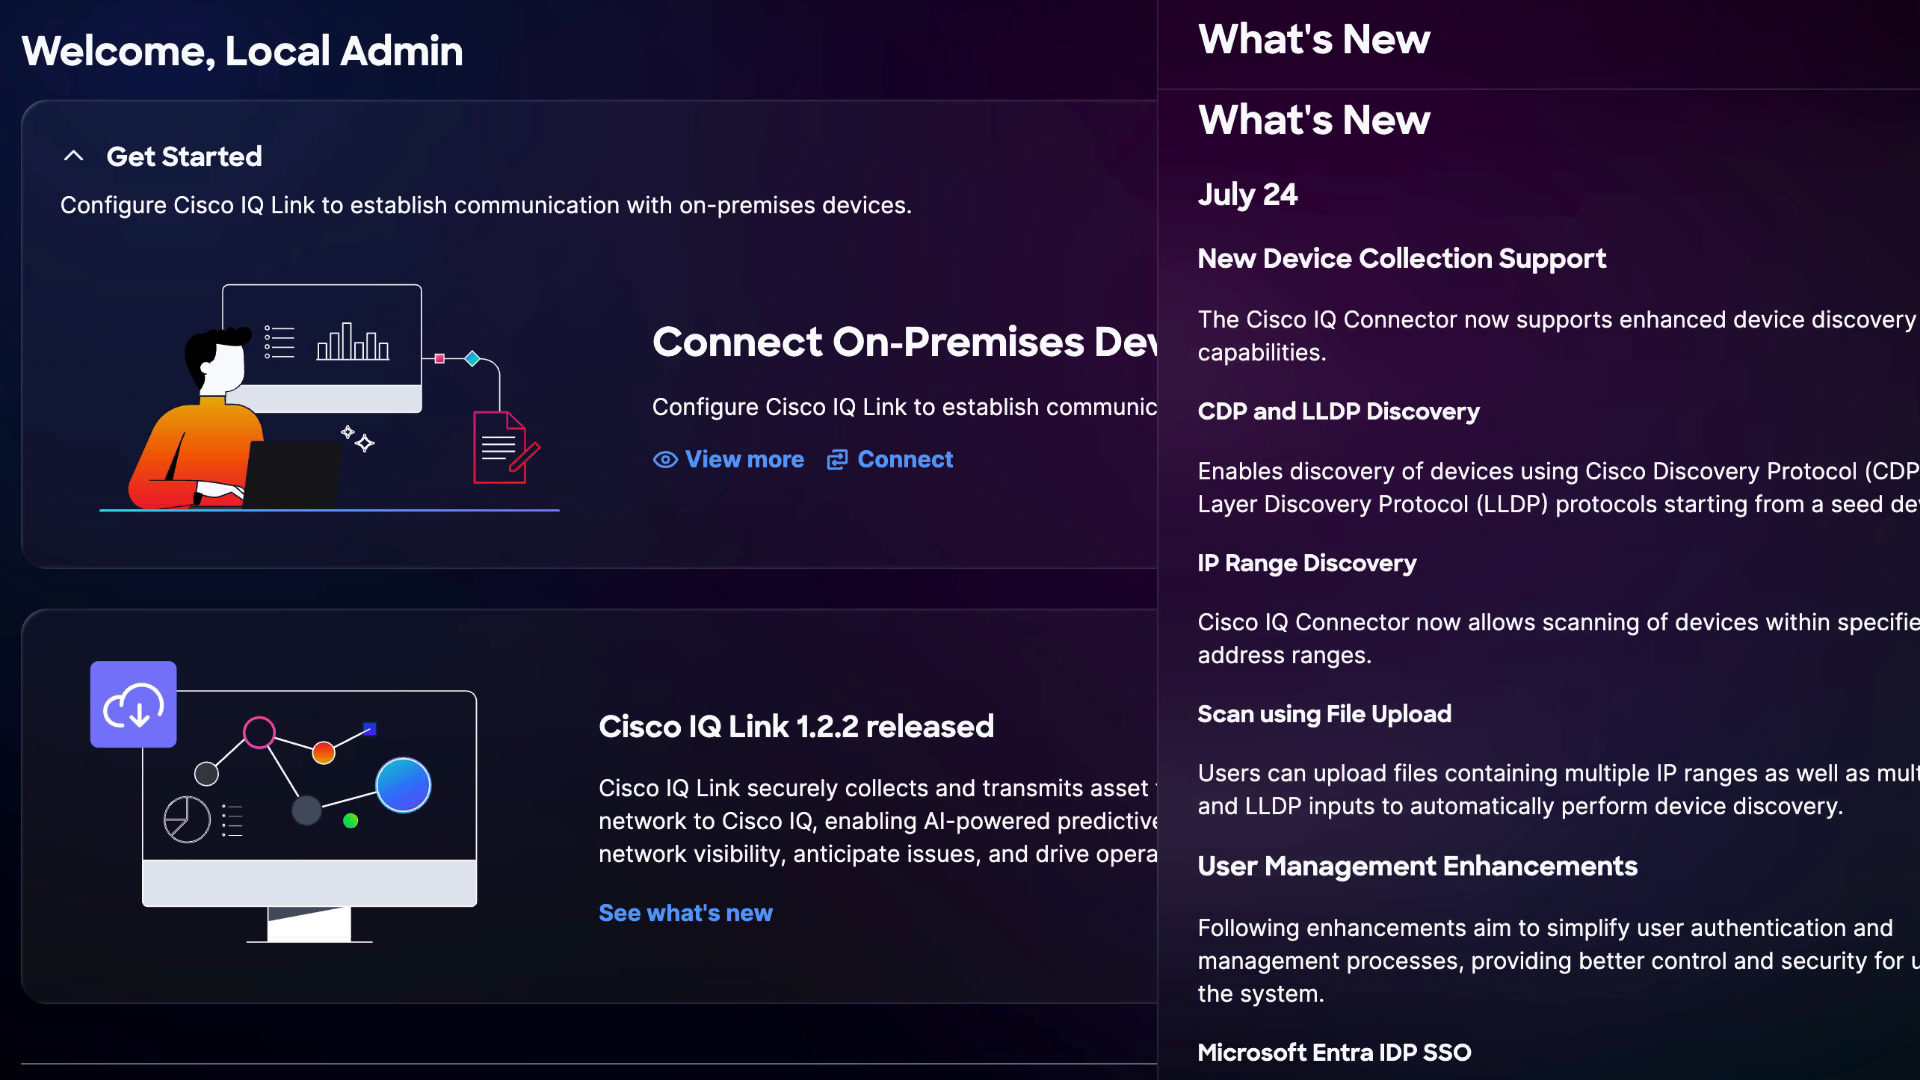Click the Cisco IQ Link 1.2.2 released heading
This screenshot has height=1080, width=1920.
pyautogui.click(x=796, y=726)
